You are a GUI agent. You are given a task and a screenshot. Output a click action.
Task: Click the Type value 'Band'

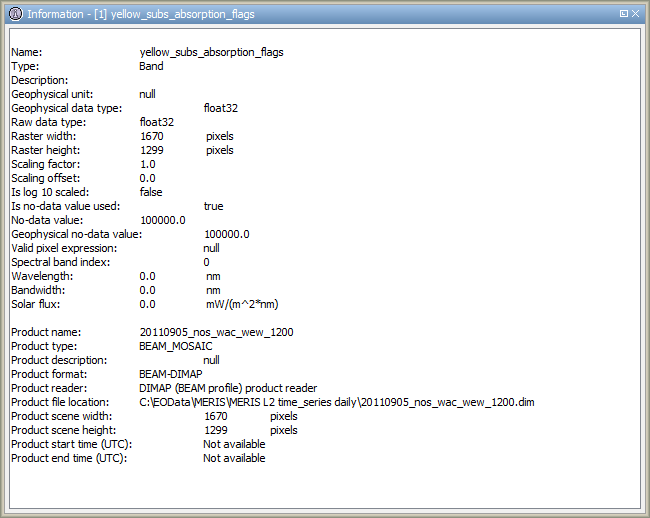(151, 66)
